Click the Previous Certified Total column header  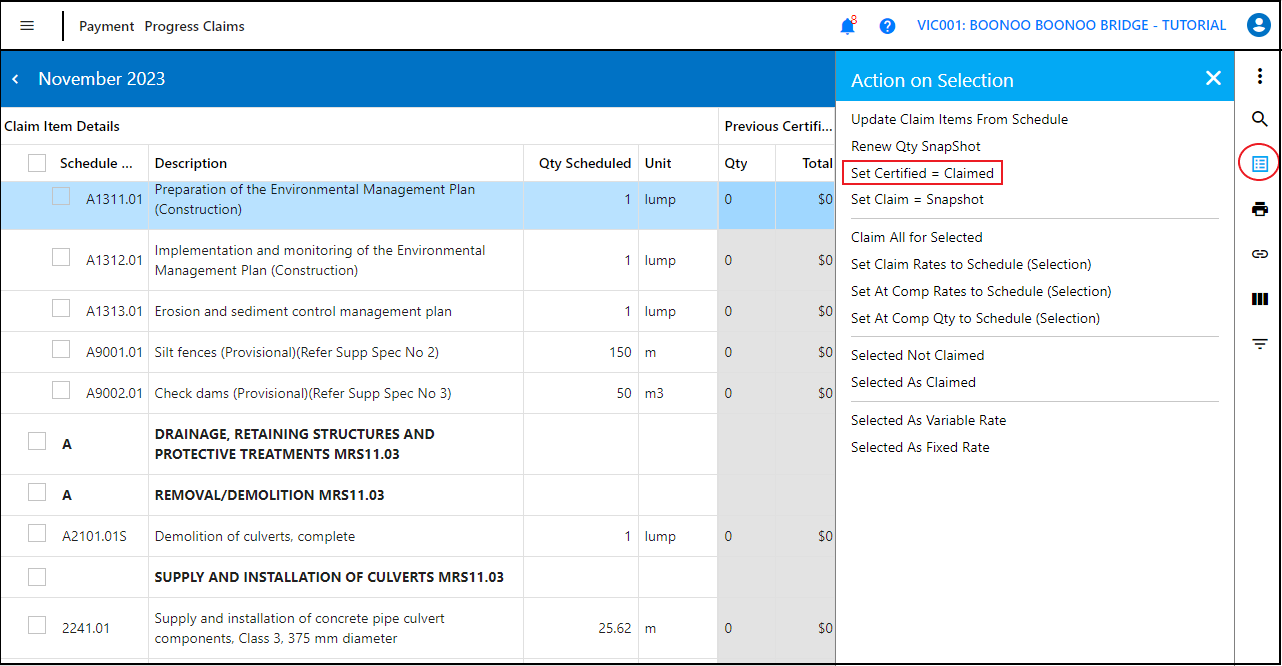coord(817,163)
